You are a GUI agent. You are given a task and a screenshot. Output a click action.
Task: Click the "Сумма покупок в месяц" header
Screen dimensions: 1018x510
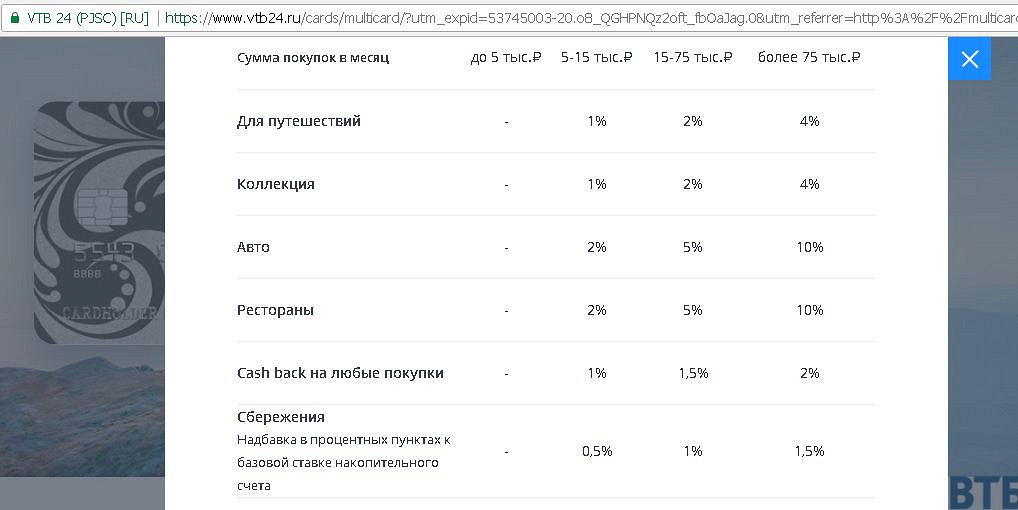(x=313, y=57)
